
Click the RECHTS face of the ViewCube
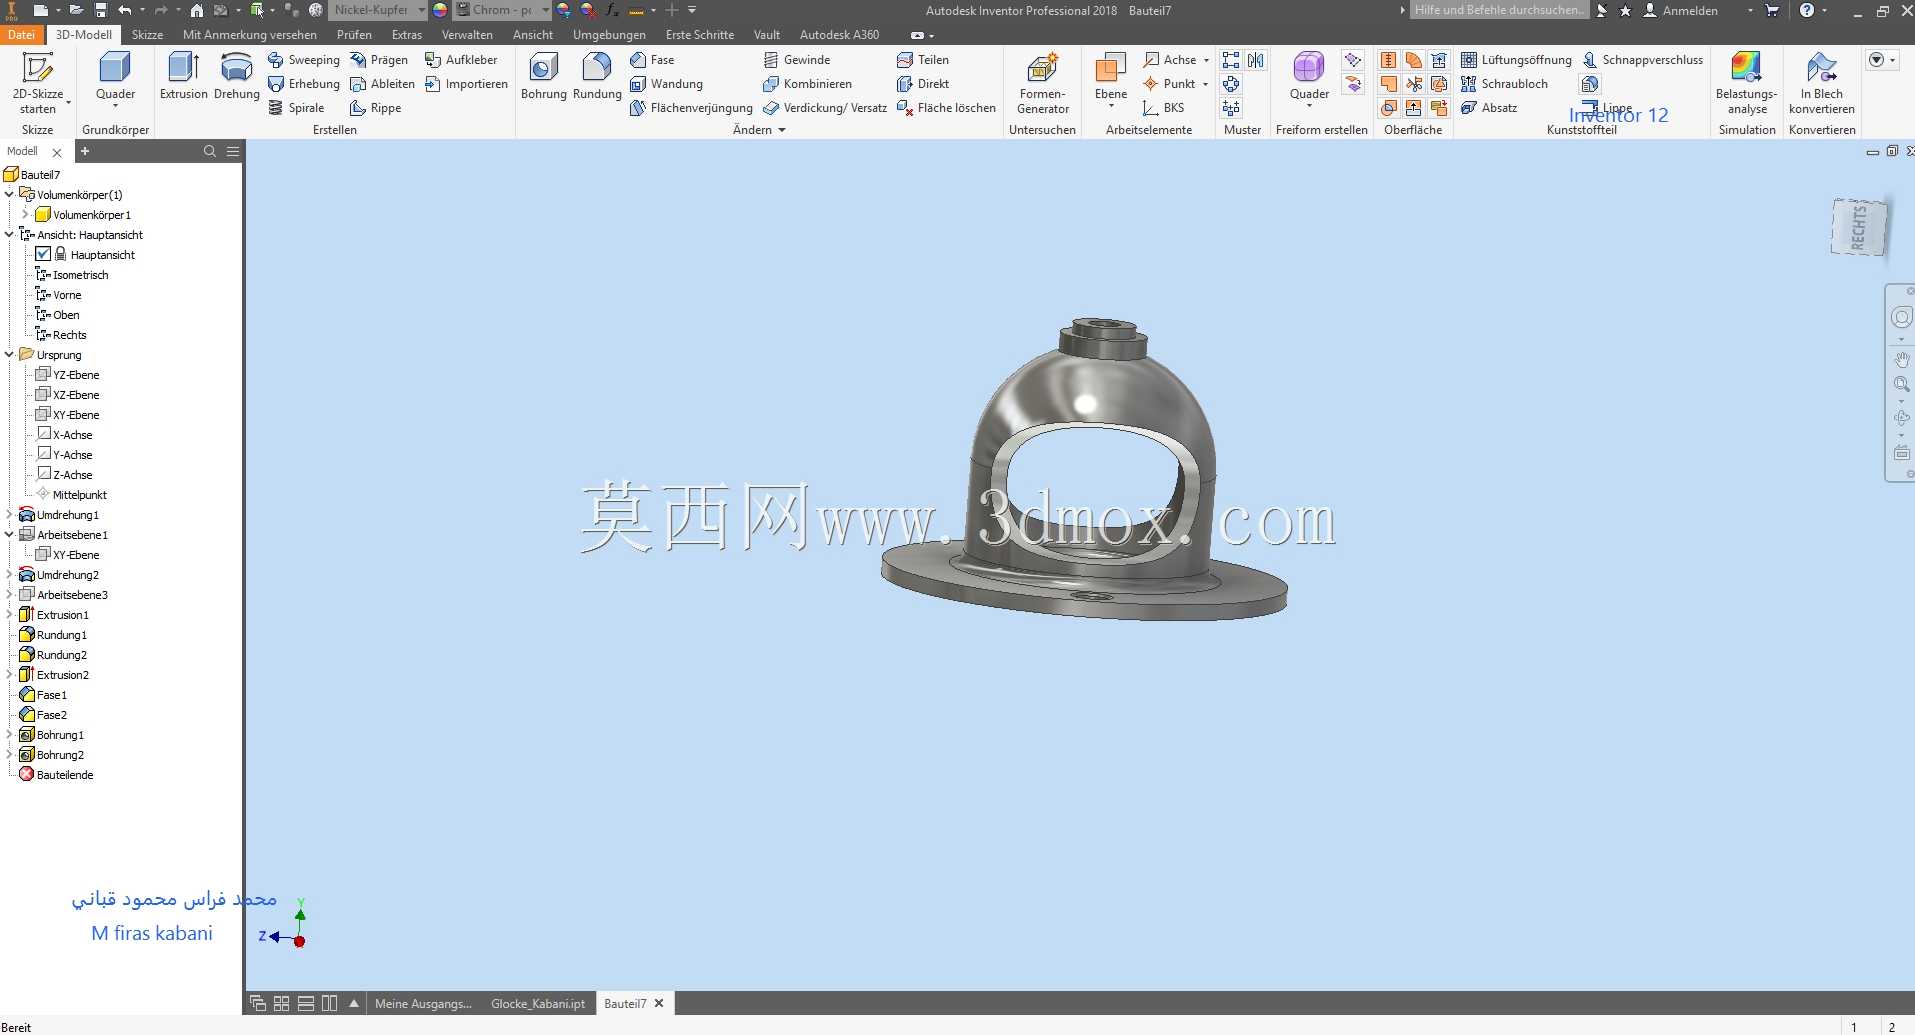point(1859,228)
